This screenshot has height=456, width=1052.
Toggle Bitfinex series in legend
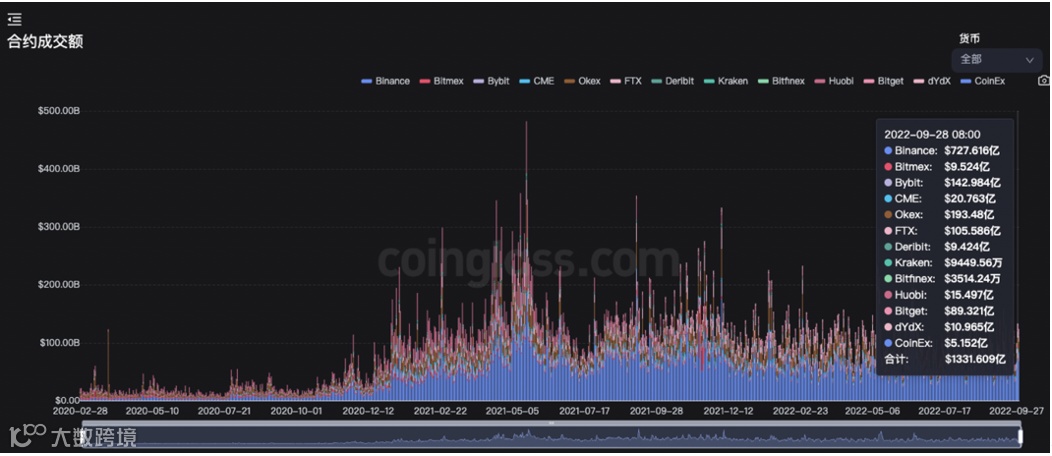(x=780, y=81)
